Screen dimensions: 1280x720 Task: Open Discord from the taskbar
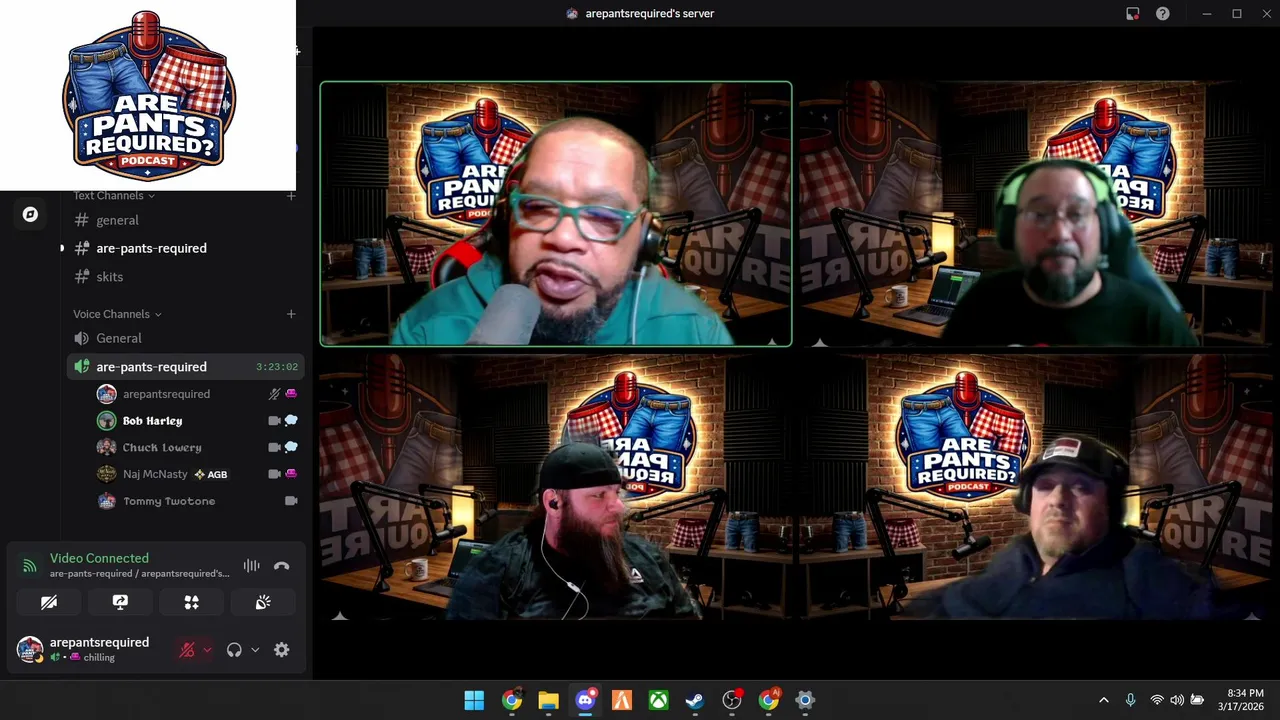point(585,700)
